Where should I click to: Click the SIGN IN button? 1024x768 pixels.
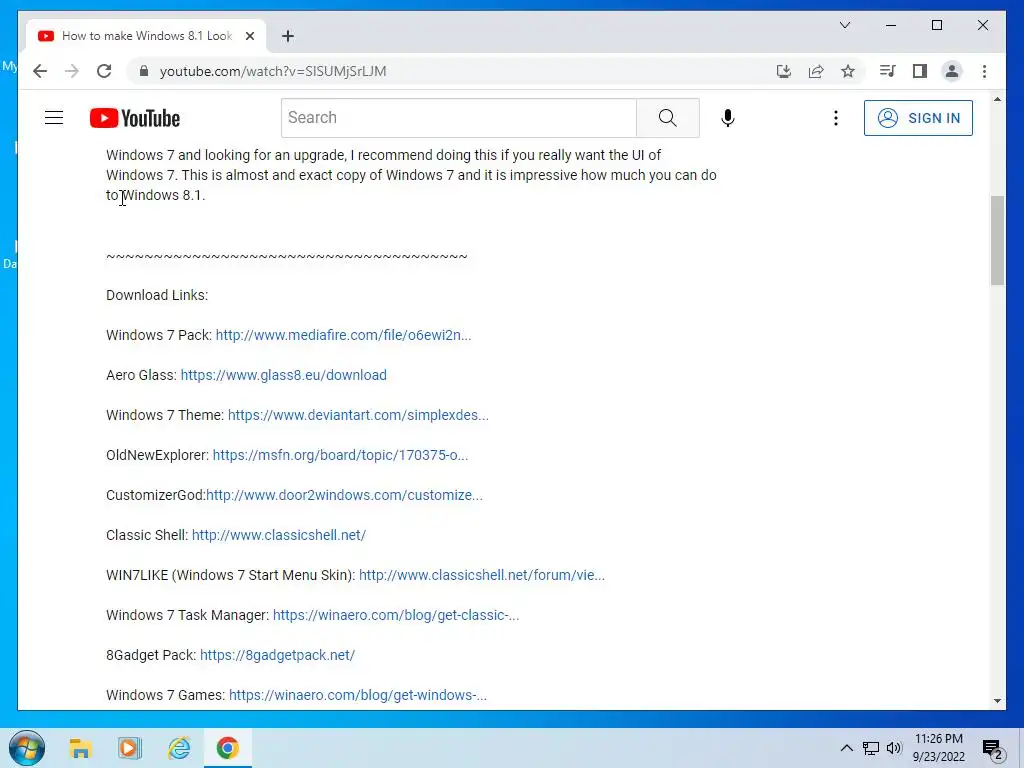click(918, 118)
